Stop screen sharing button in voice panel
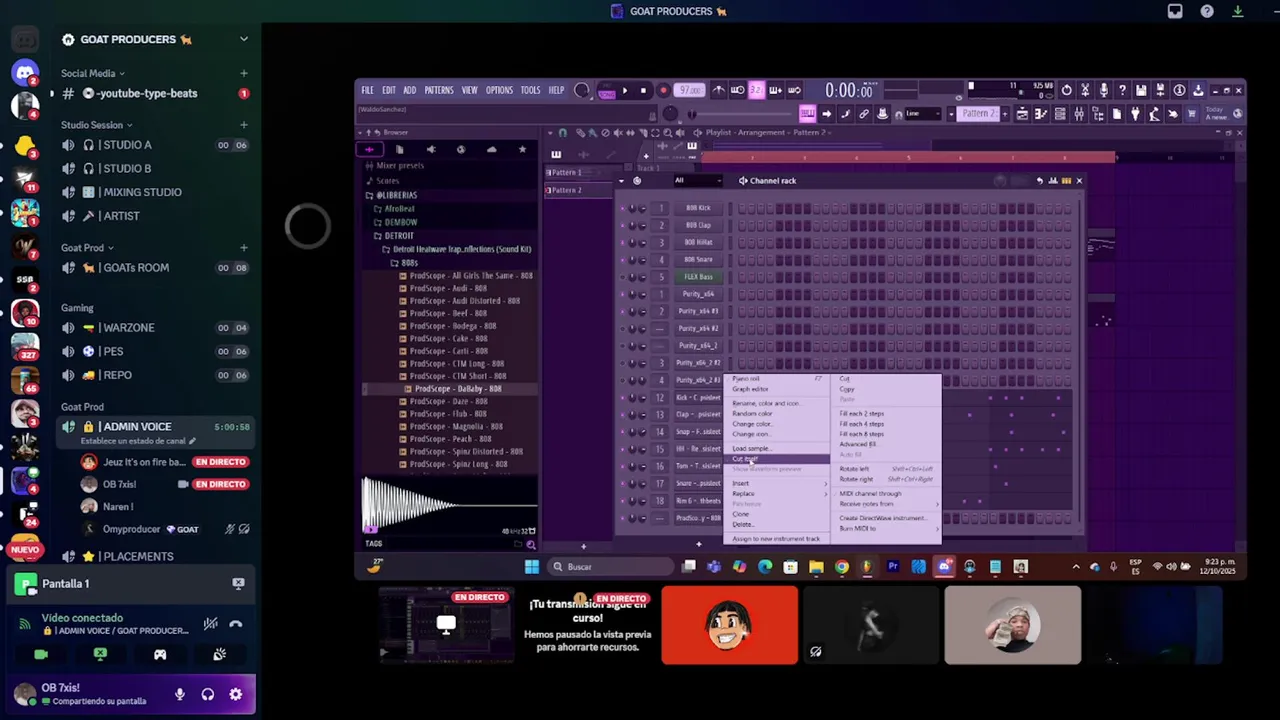 point(100,654)
